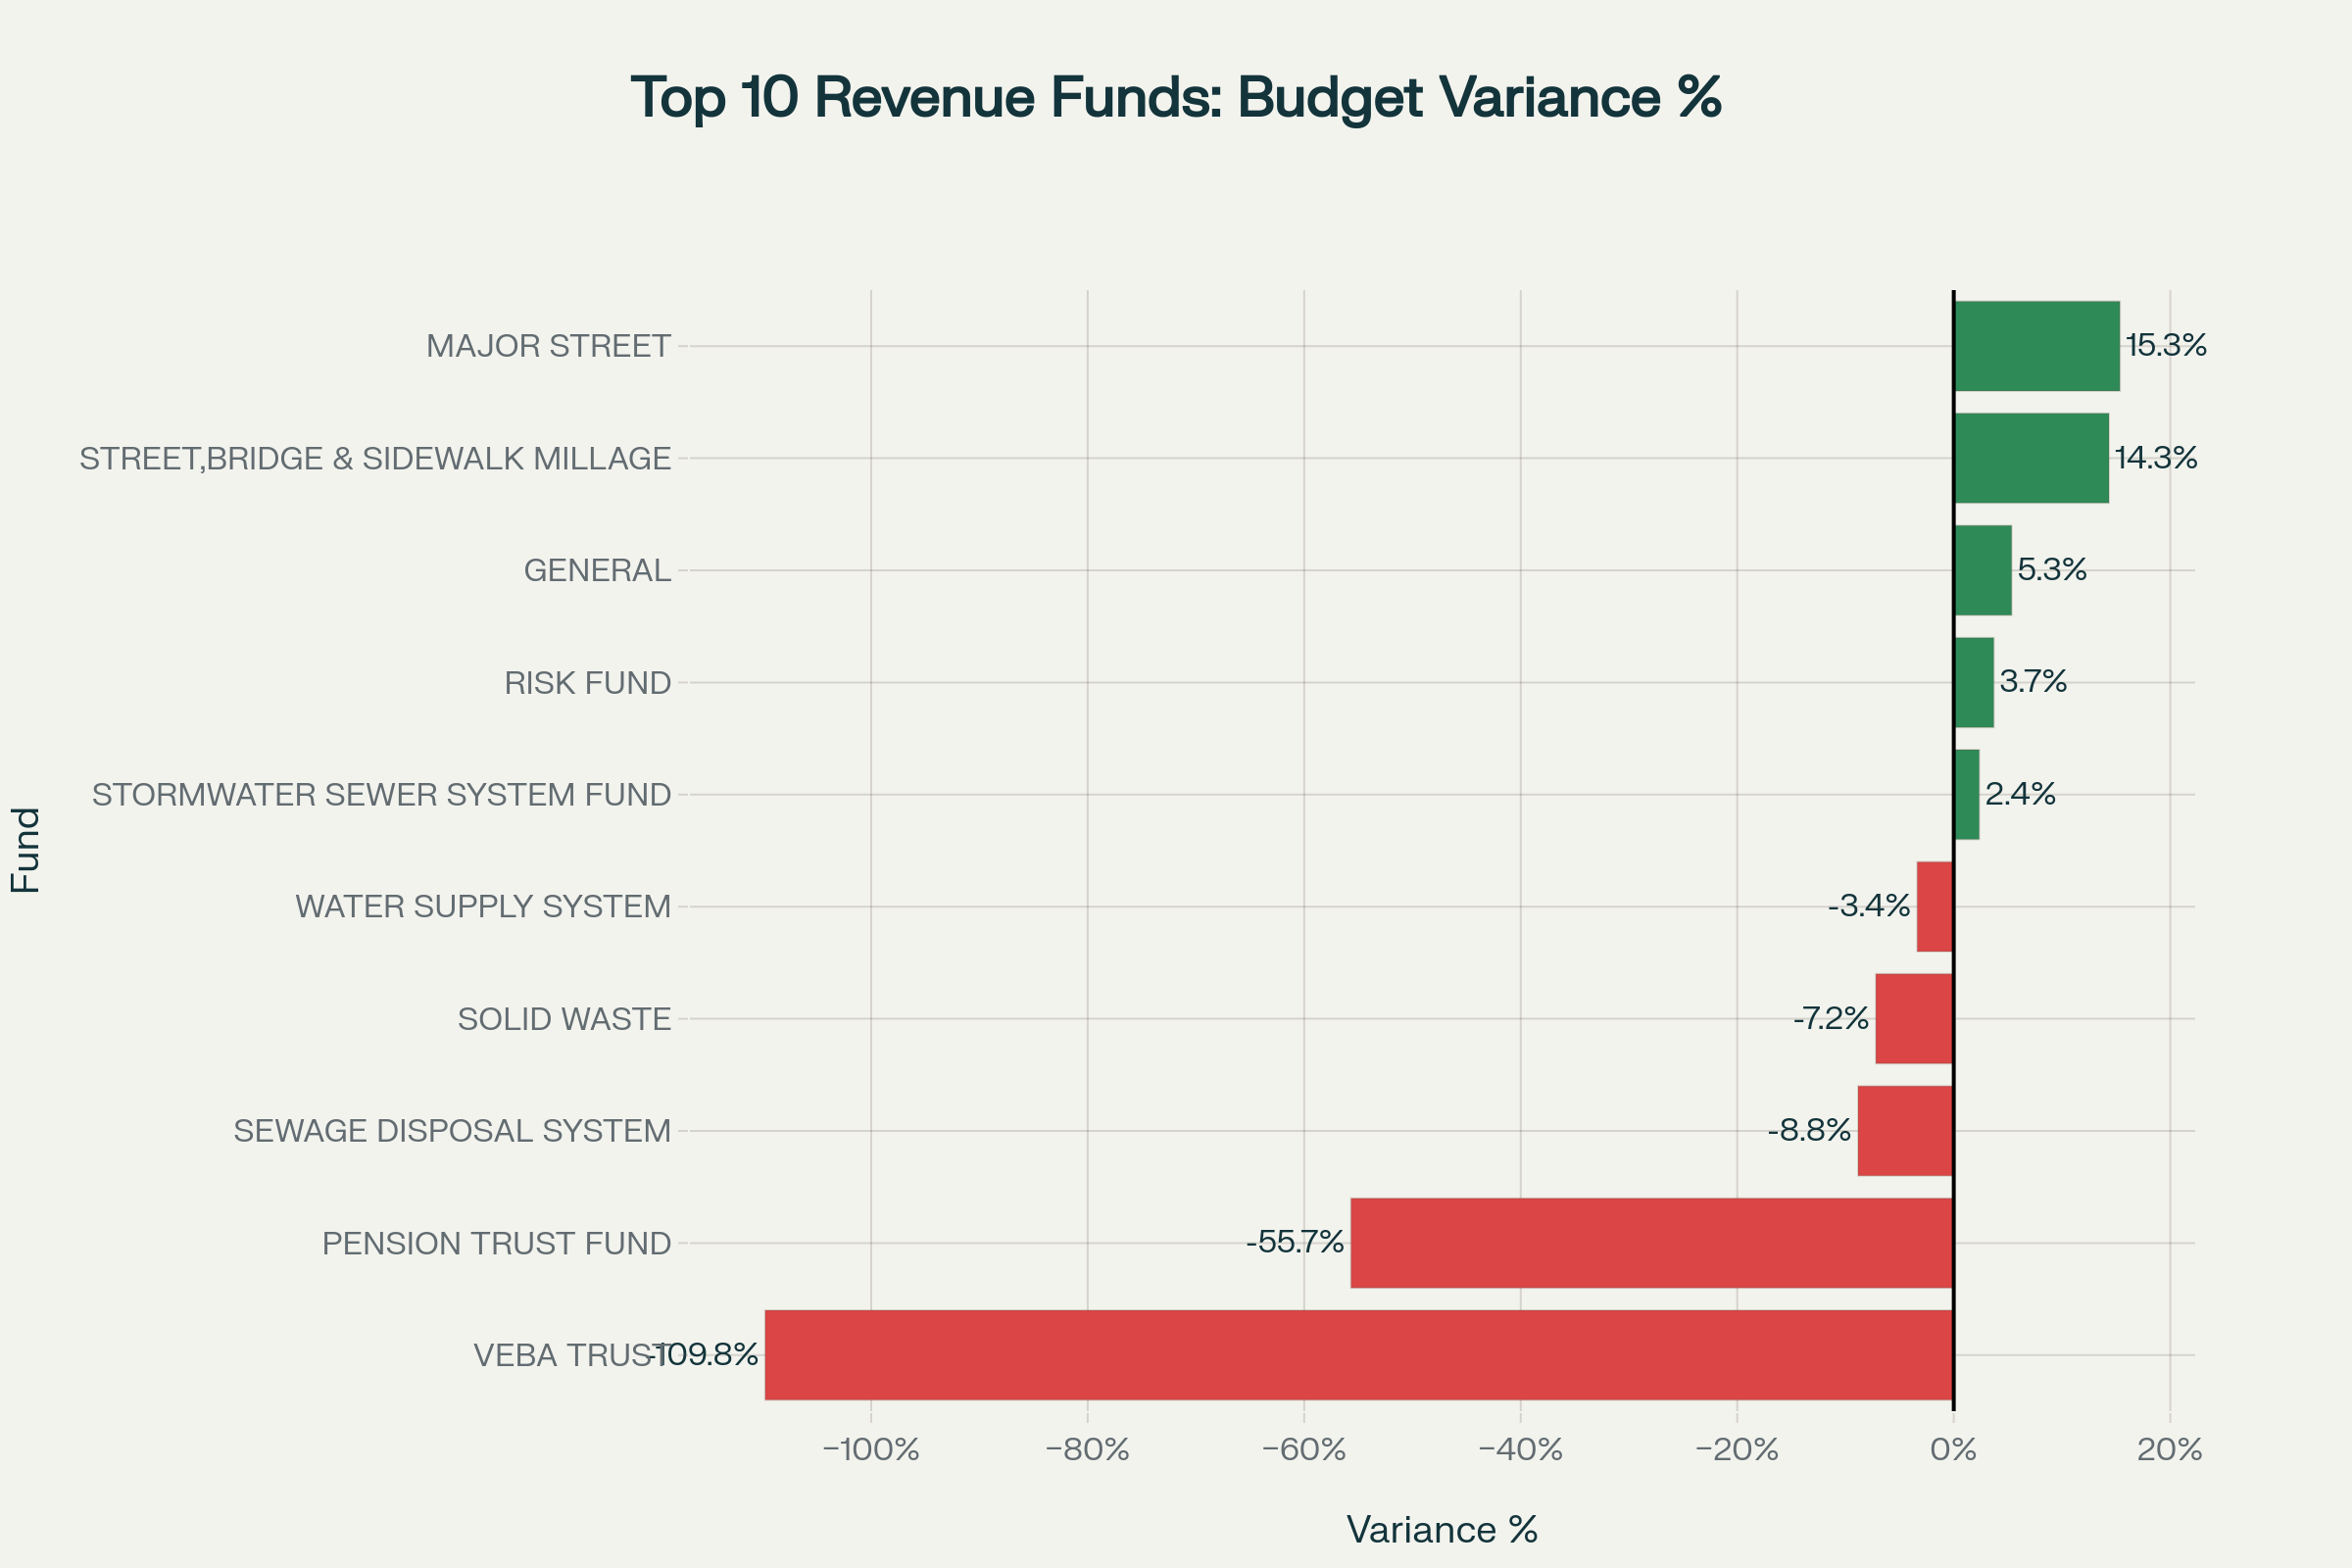Image resolution: width=2352 pixels, height=1568 pixels.
Task: Click the -55.7% value label
Action: pyautogui.click(x=1294, y=1242)
